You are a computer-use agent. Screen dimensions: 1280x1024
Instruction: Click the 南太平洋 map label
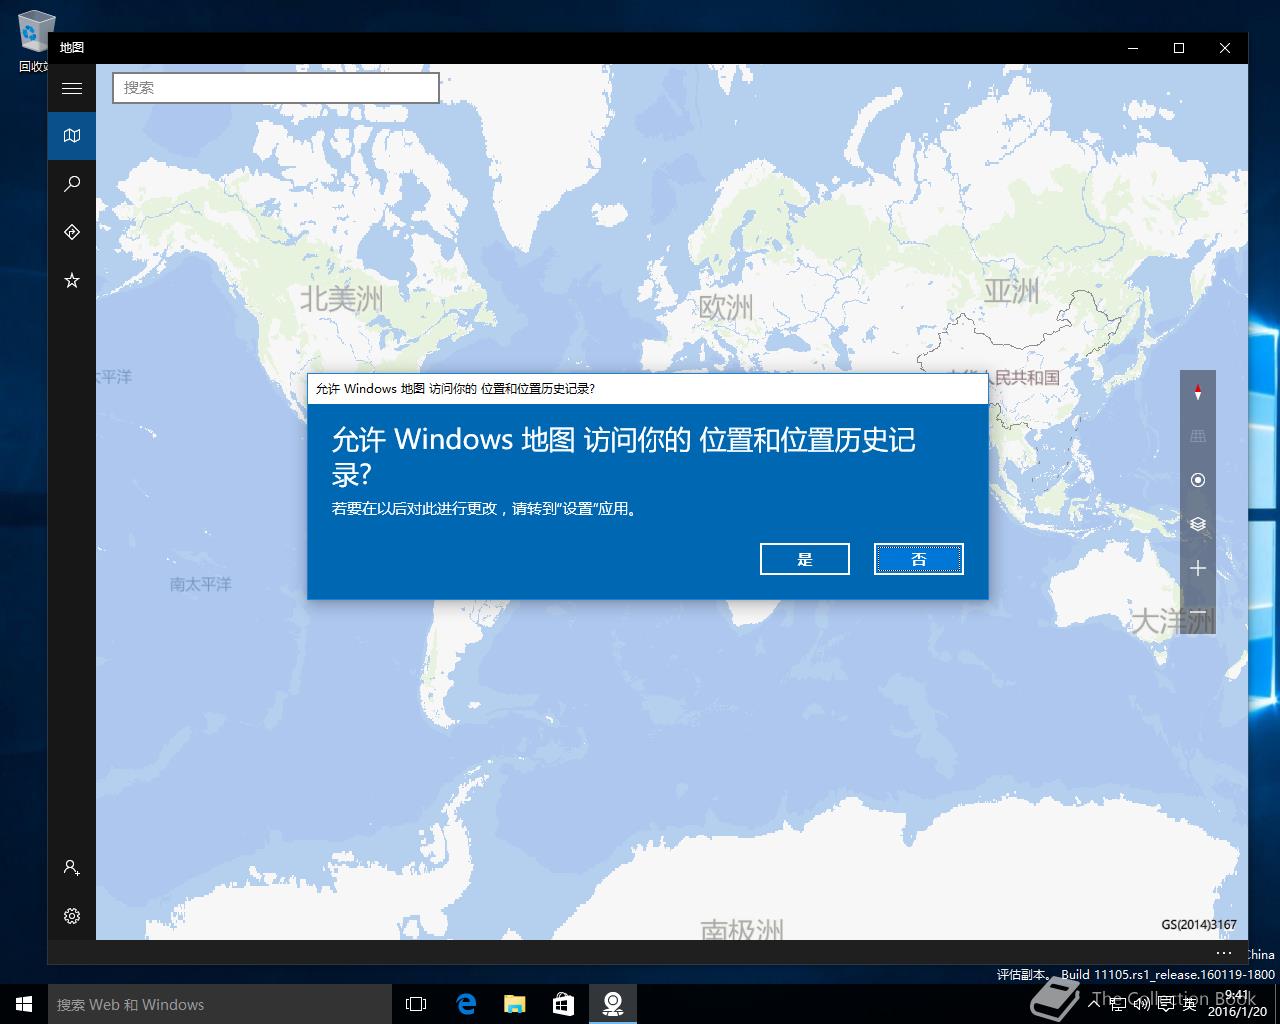(200, 584)
